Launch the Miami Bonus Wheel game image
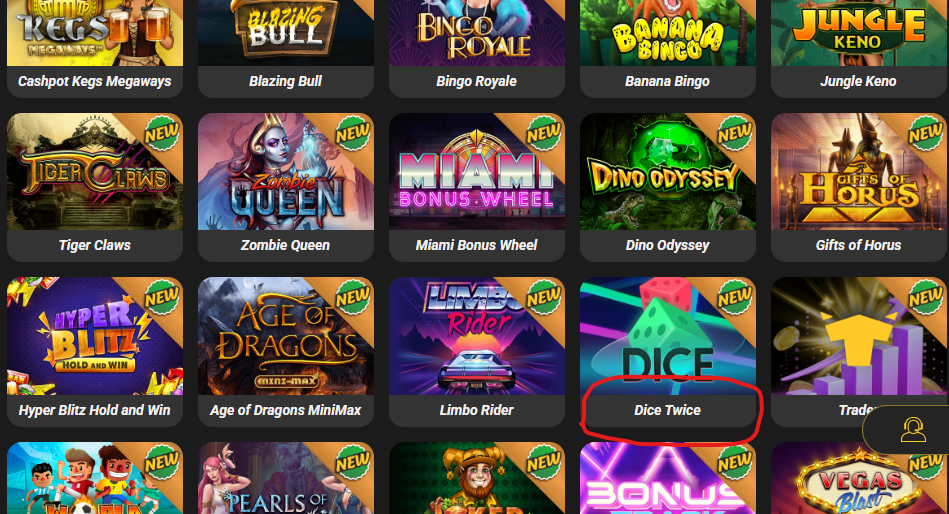The image size is (949, 514). pos(477,171)
